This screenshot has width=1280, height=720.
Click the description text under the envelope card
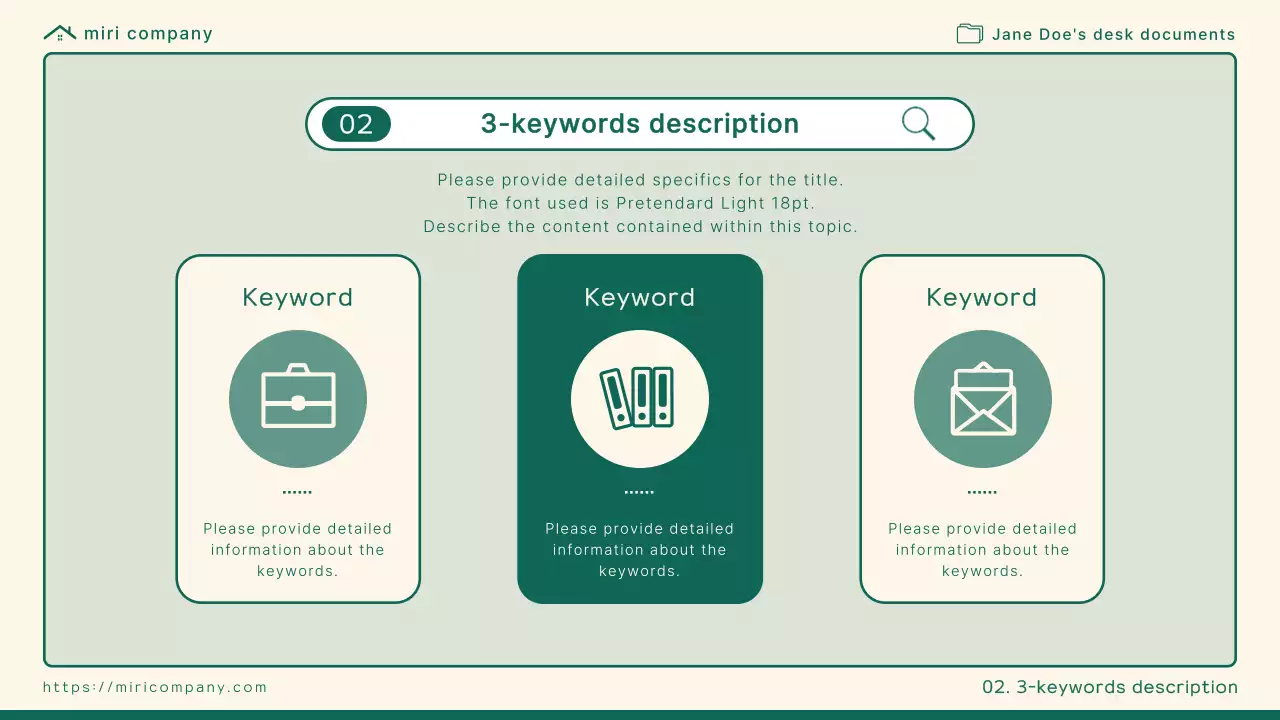click(x=982, y=549)
